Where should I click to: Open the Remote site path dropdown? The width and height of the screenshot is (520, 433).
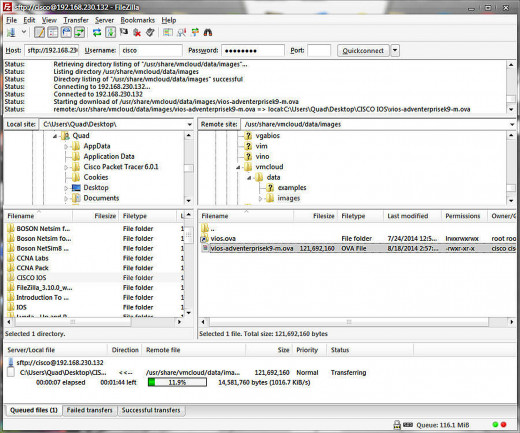(x=512, y=124)
